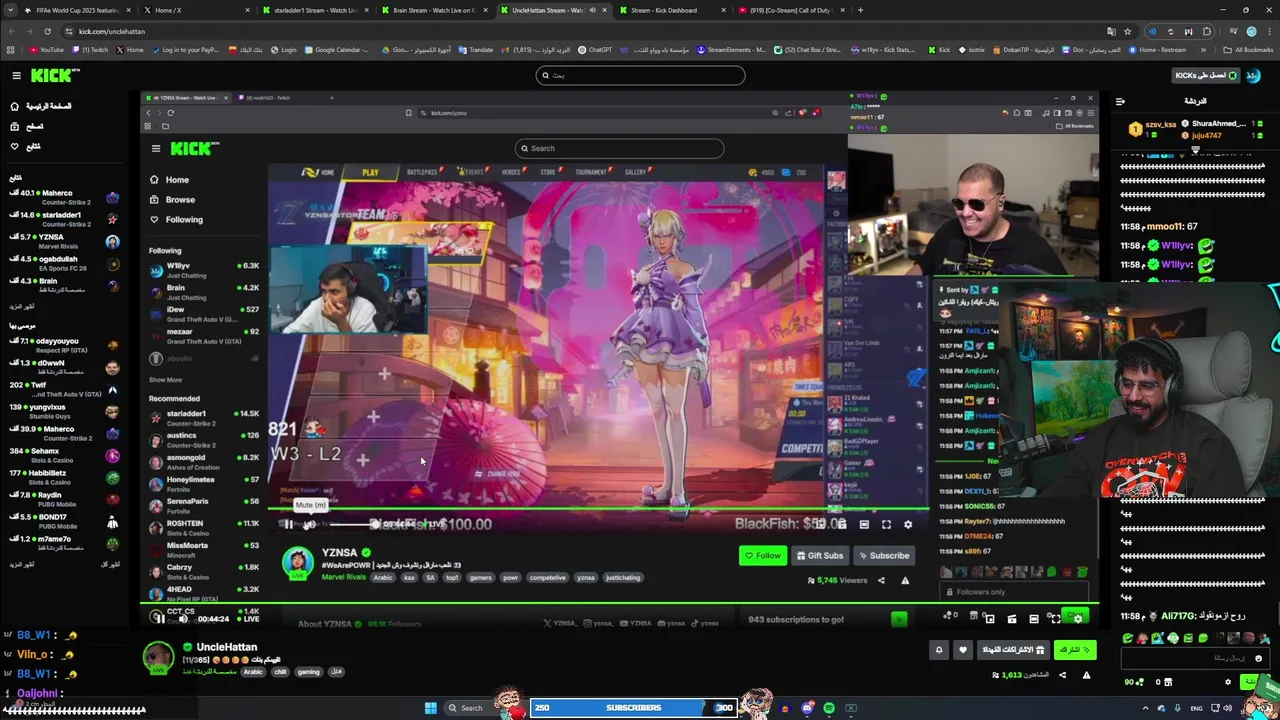Image resolution: width=1280 pixels, height=720 pixels.
Task: Click gifted subs button beside UncleHattan
Action: click(x=1012, y=650)
